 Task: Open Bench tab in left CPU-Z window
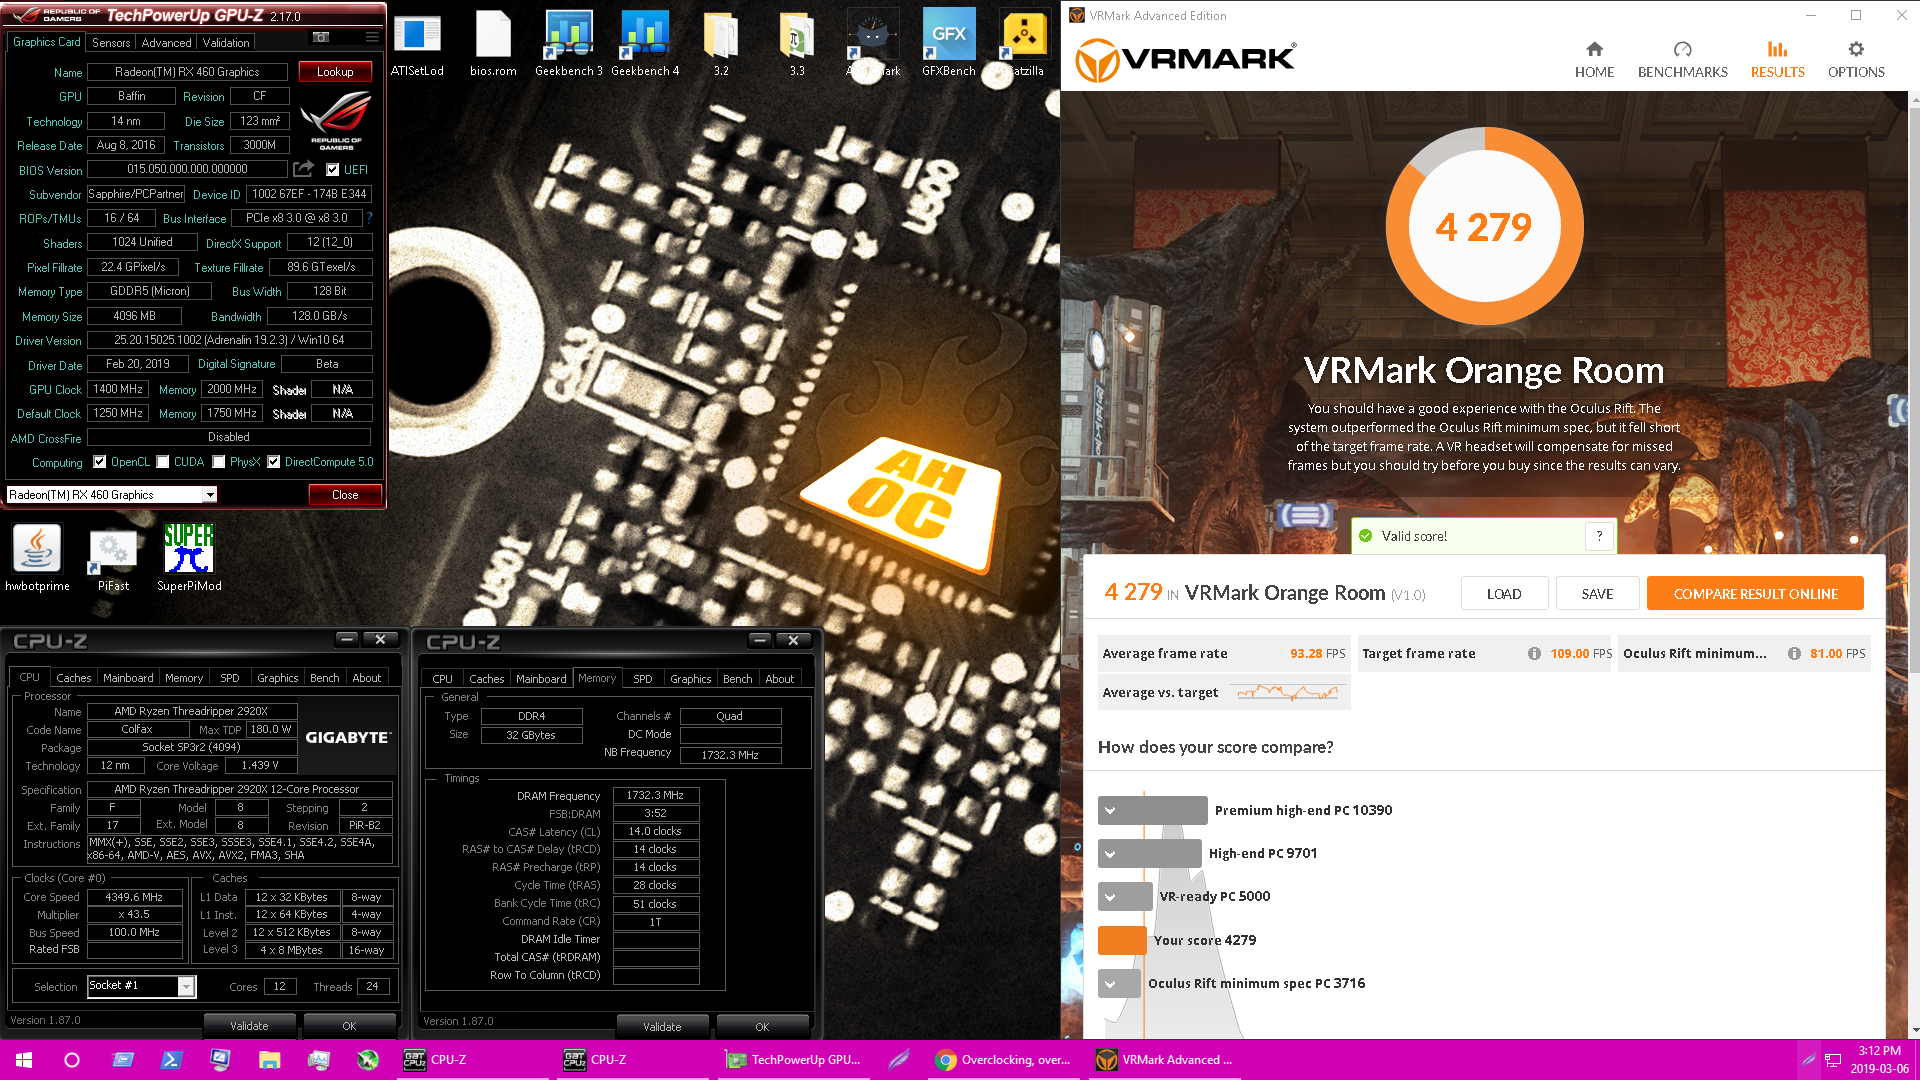click(x=324, y=678)
